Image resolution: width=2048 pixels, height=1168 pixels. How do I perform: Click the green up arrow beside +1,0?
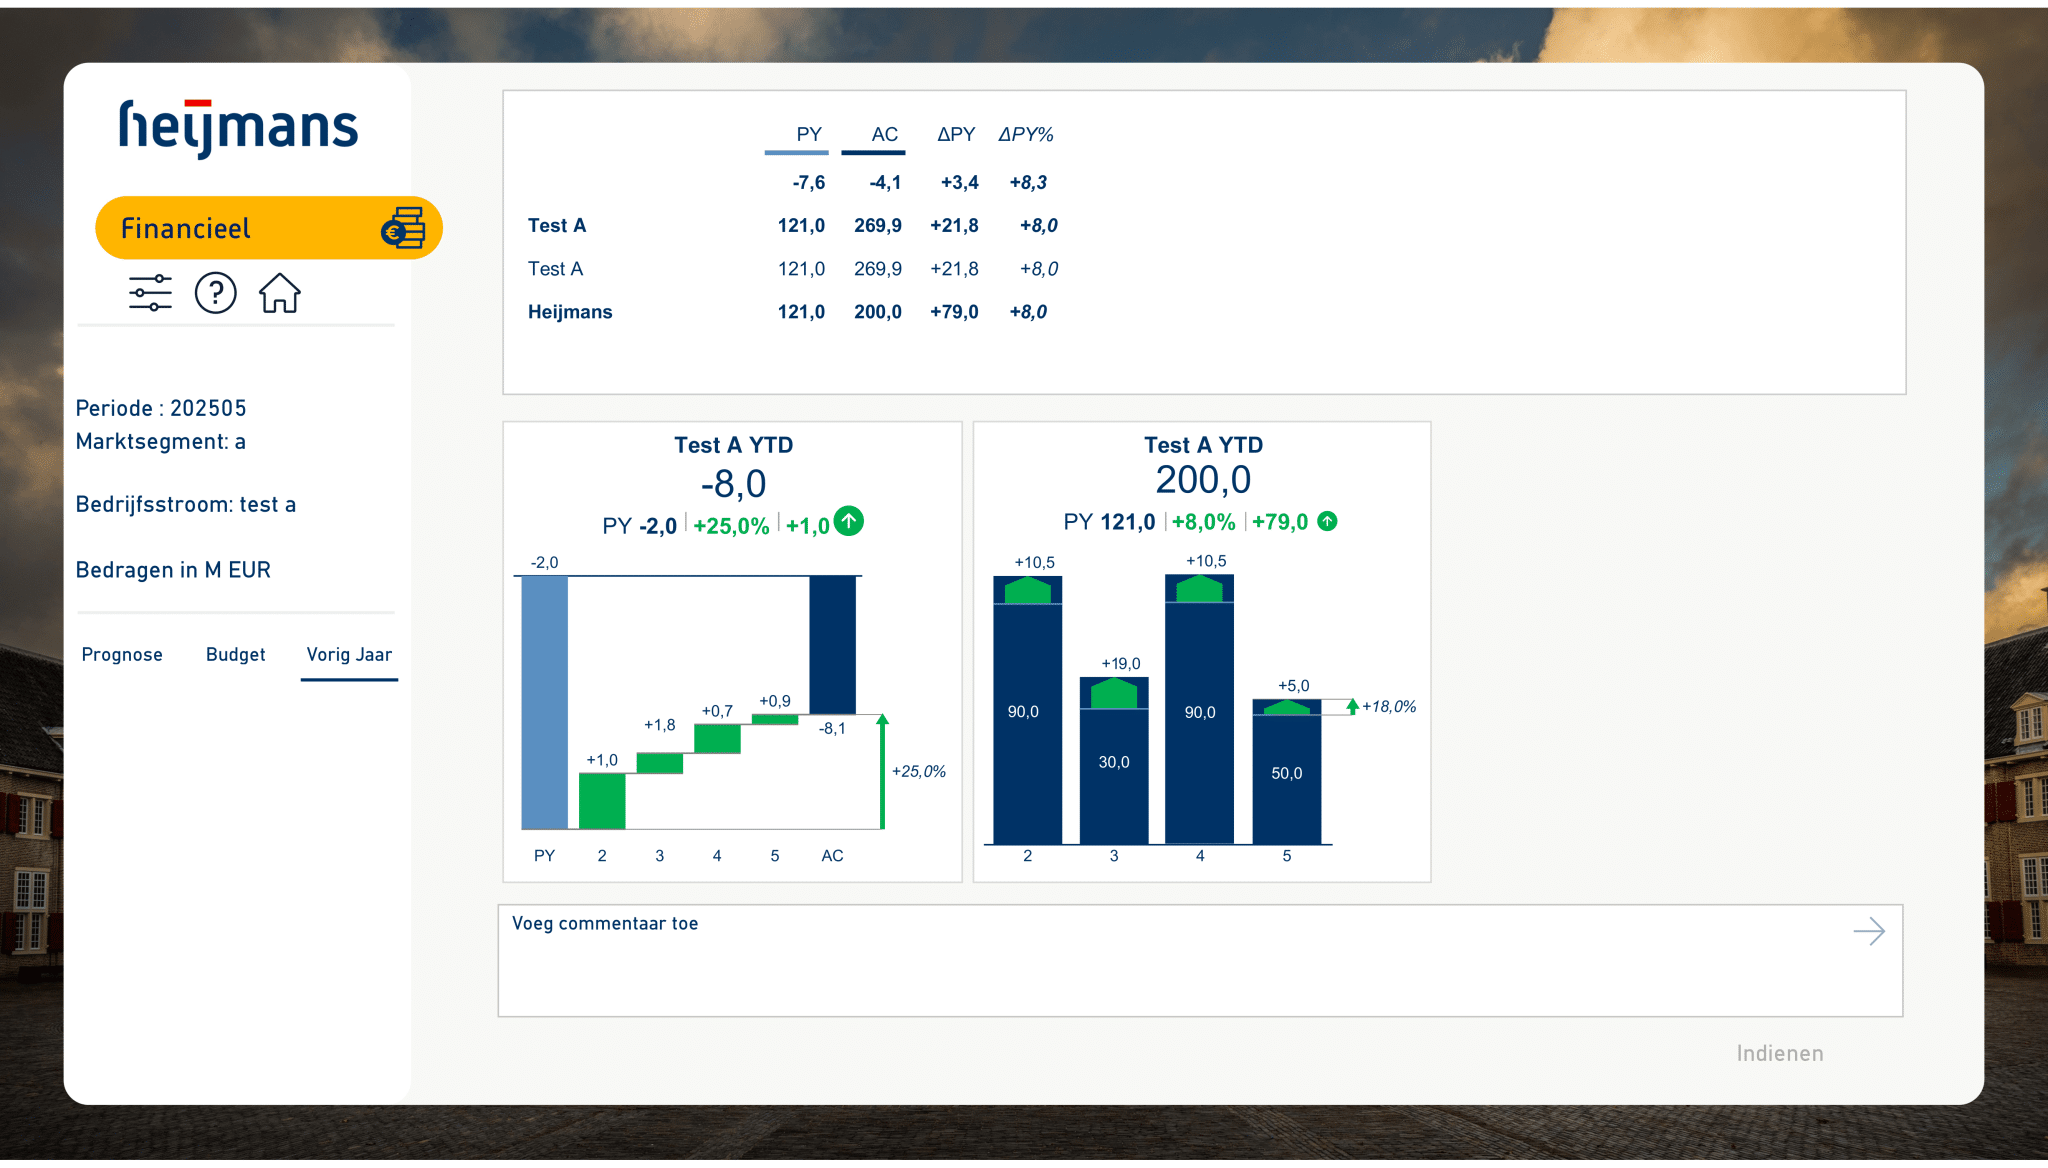coord(848,521)
